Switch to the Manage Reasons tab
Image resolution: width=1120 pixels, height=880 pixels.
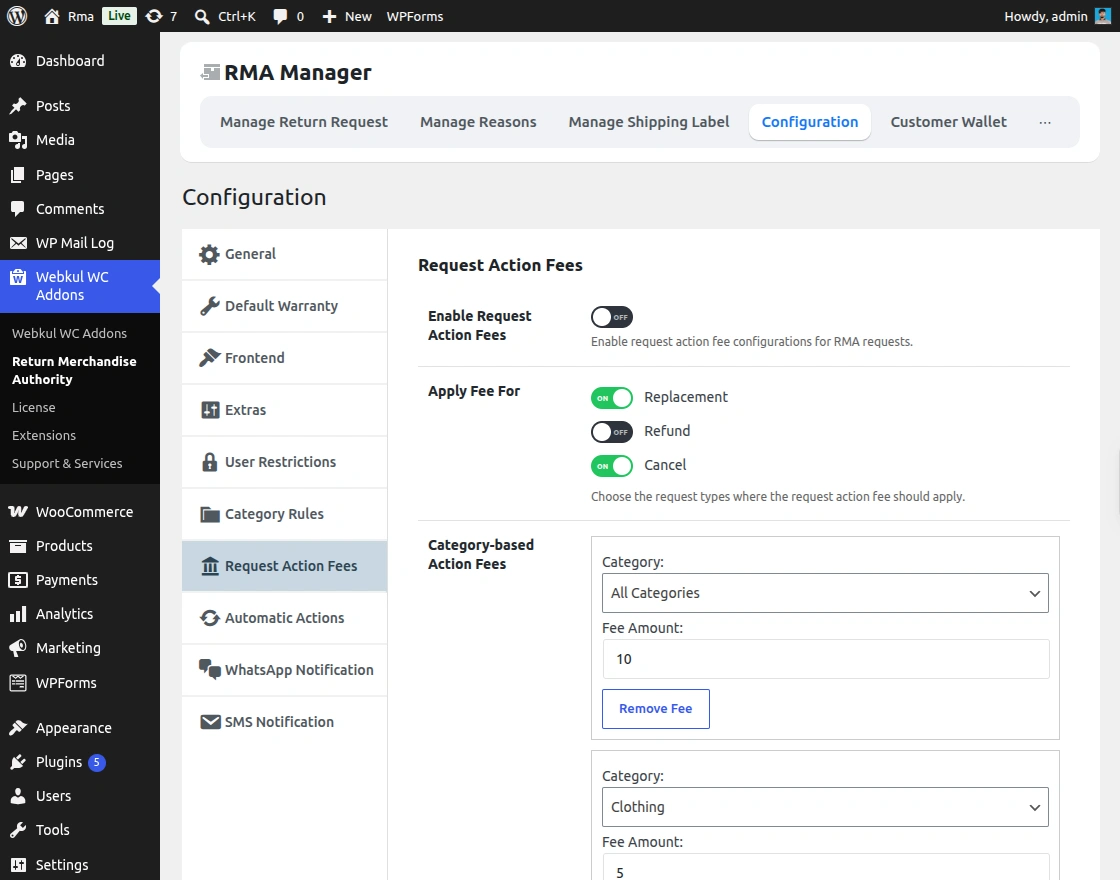click(478, 122)
